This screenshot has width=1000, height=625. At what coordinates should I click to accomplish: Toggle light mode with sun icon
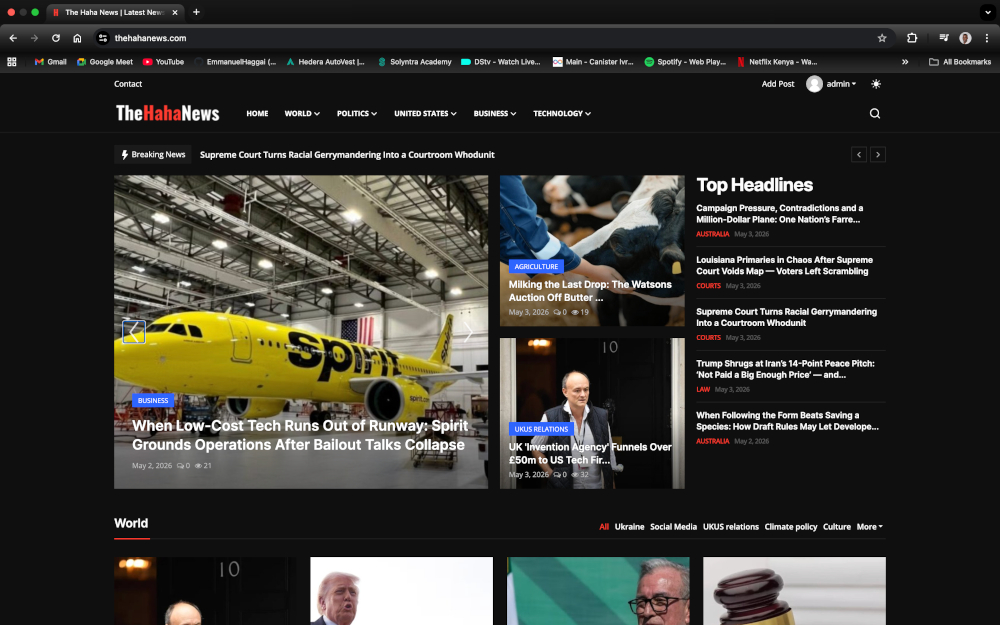[876, 84]
